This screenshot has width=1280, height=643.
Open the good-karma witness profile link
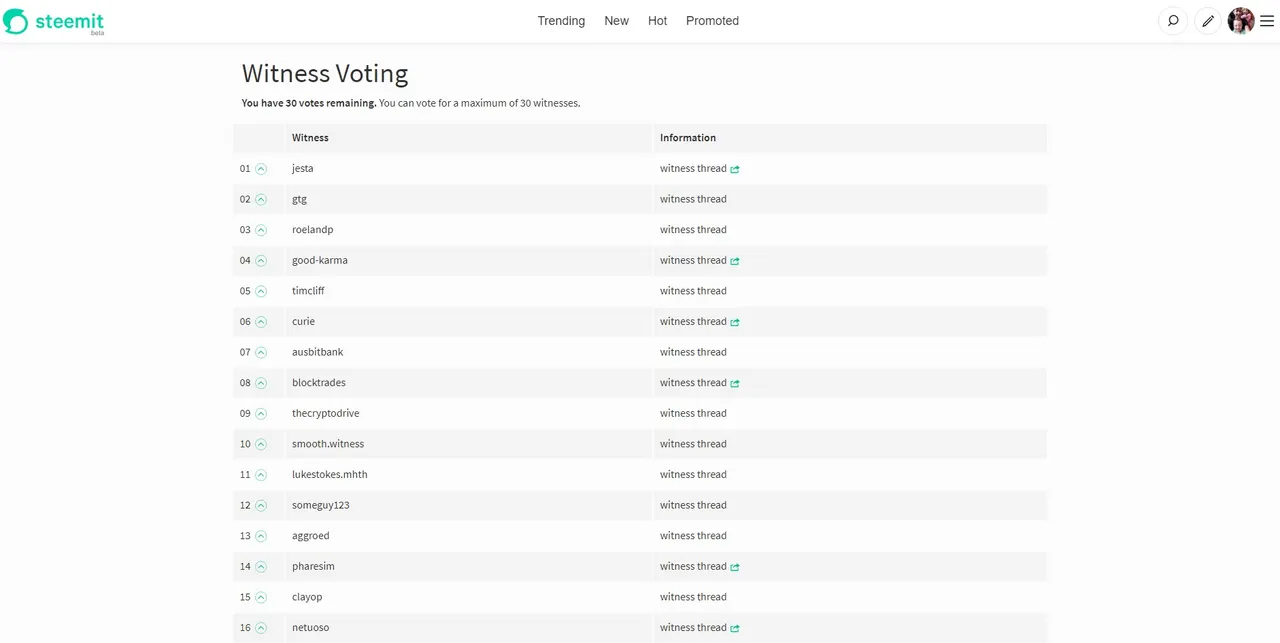[320, 260]
